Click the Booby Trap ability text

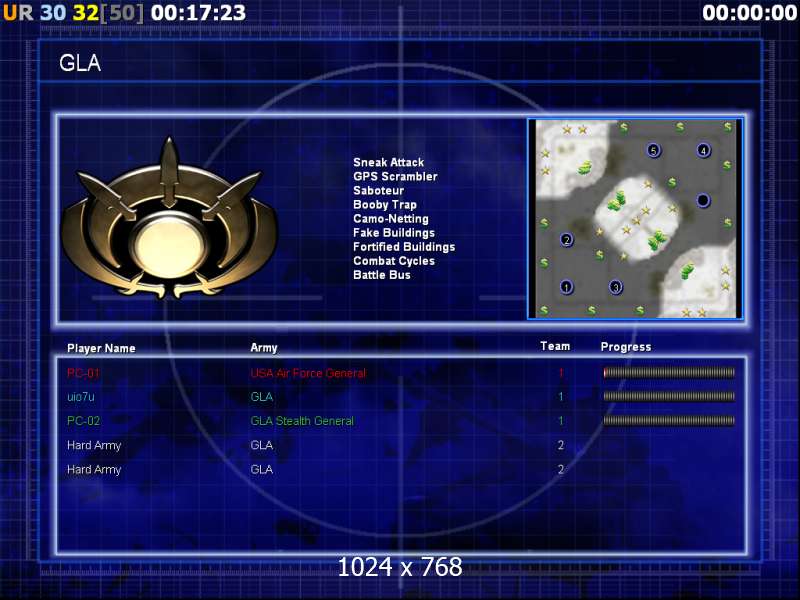pyautogui.click(x=385, y=205)
